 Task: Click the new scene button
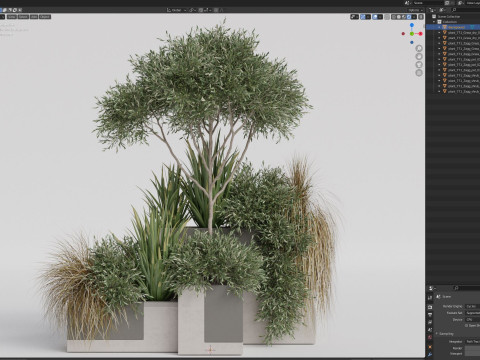tap(447, 3)
